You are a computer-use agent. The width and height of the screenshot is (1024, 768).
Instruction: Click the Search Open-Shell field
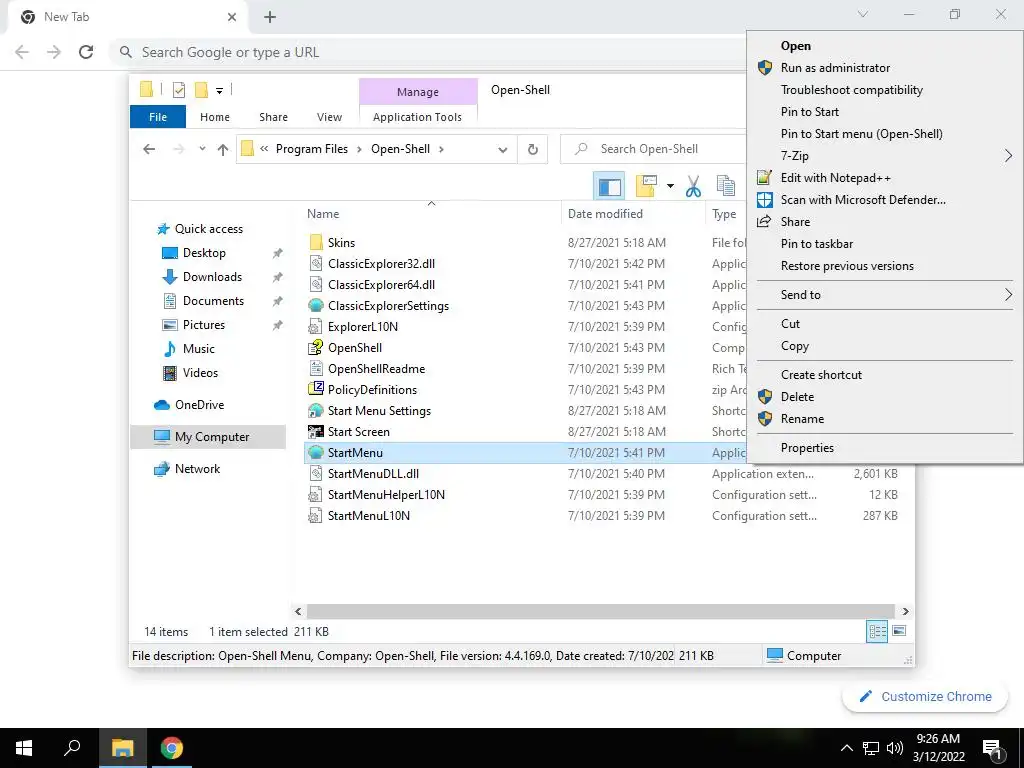click(x=653, y=149)
